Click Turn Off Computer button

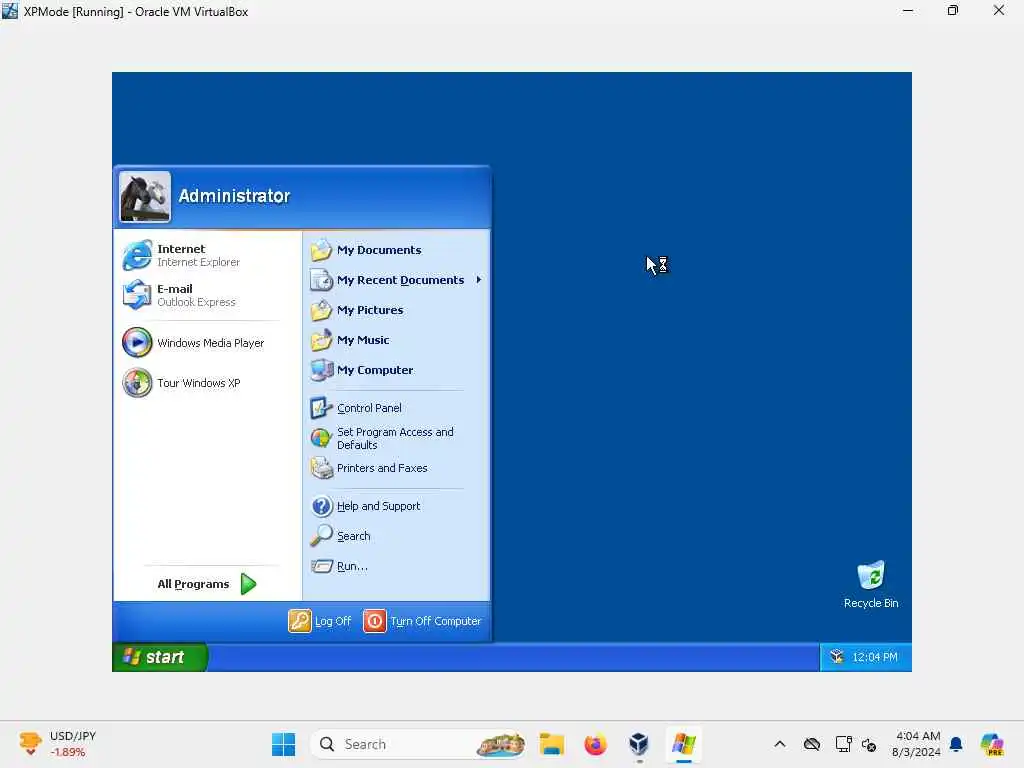pyautogui.click(x=423, y=621)
